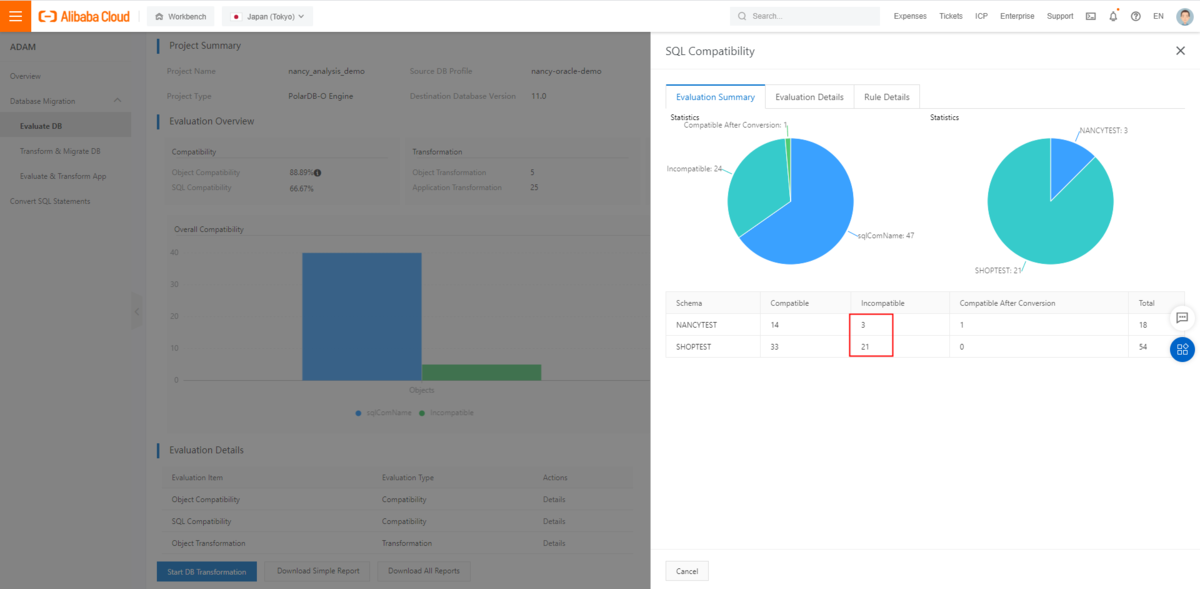This screenshot has height=589, width=1200.
Task: Click the Compatible After Conversion column header
Action: tap(1007, 303)
